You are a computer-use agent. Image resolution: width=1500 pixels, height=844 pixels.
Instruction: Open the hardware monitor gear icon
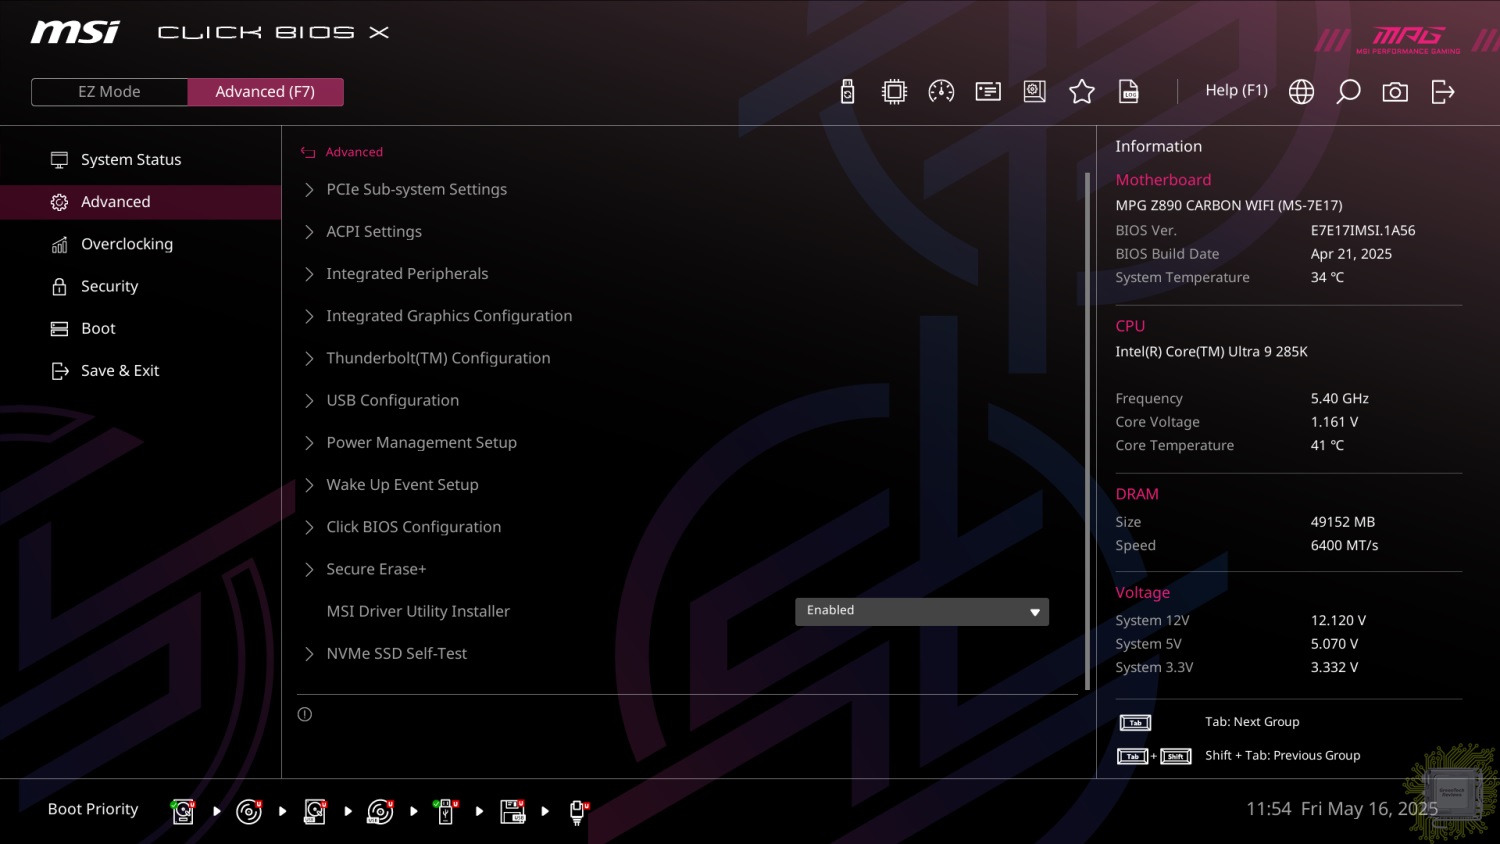1035,92
